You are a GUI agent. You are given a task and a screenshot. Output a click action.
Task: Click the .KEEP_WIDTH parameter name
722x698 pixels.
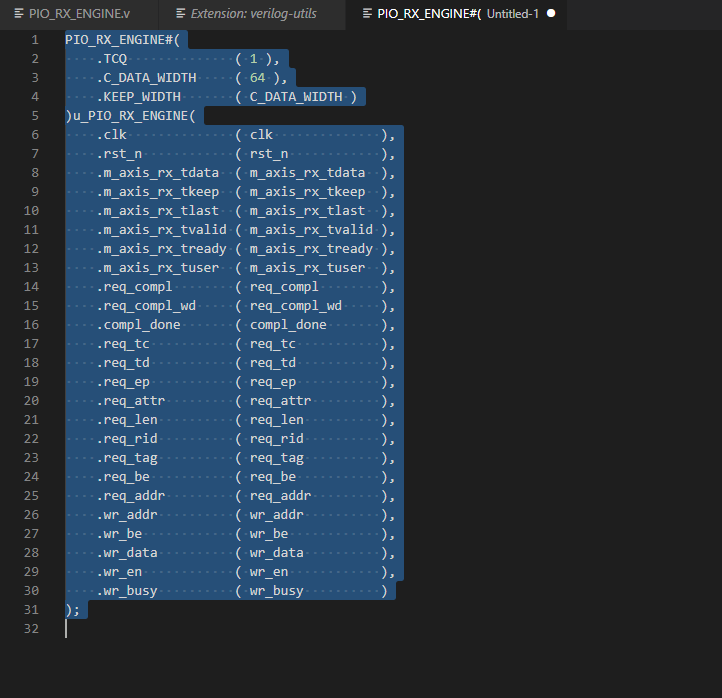[x=139, y=97]
